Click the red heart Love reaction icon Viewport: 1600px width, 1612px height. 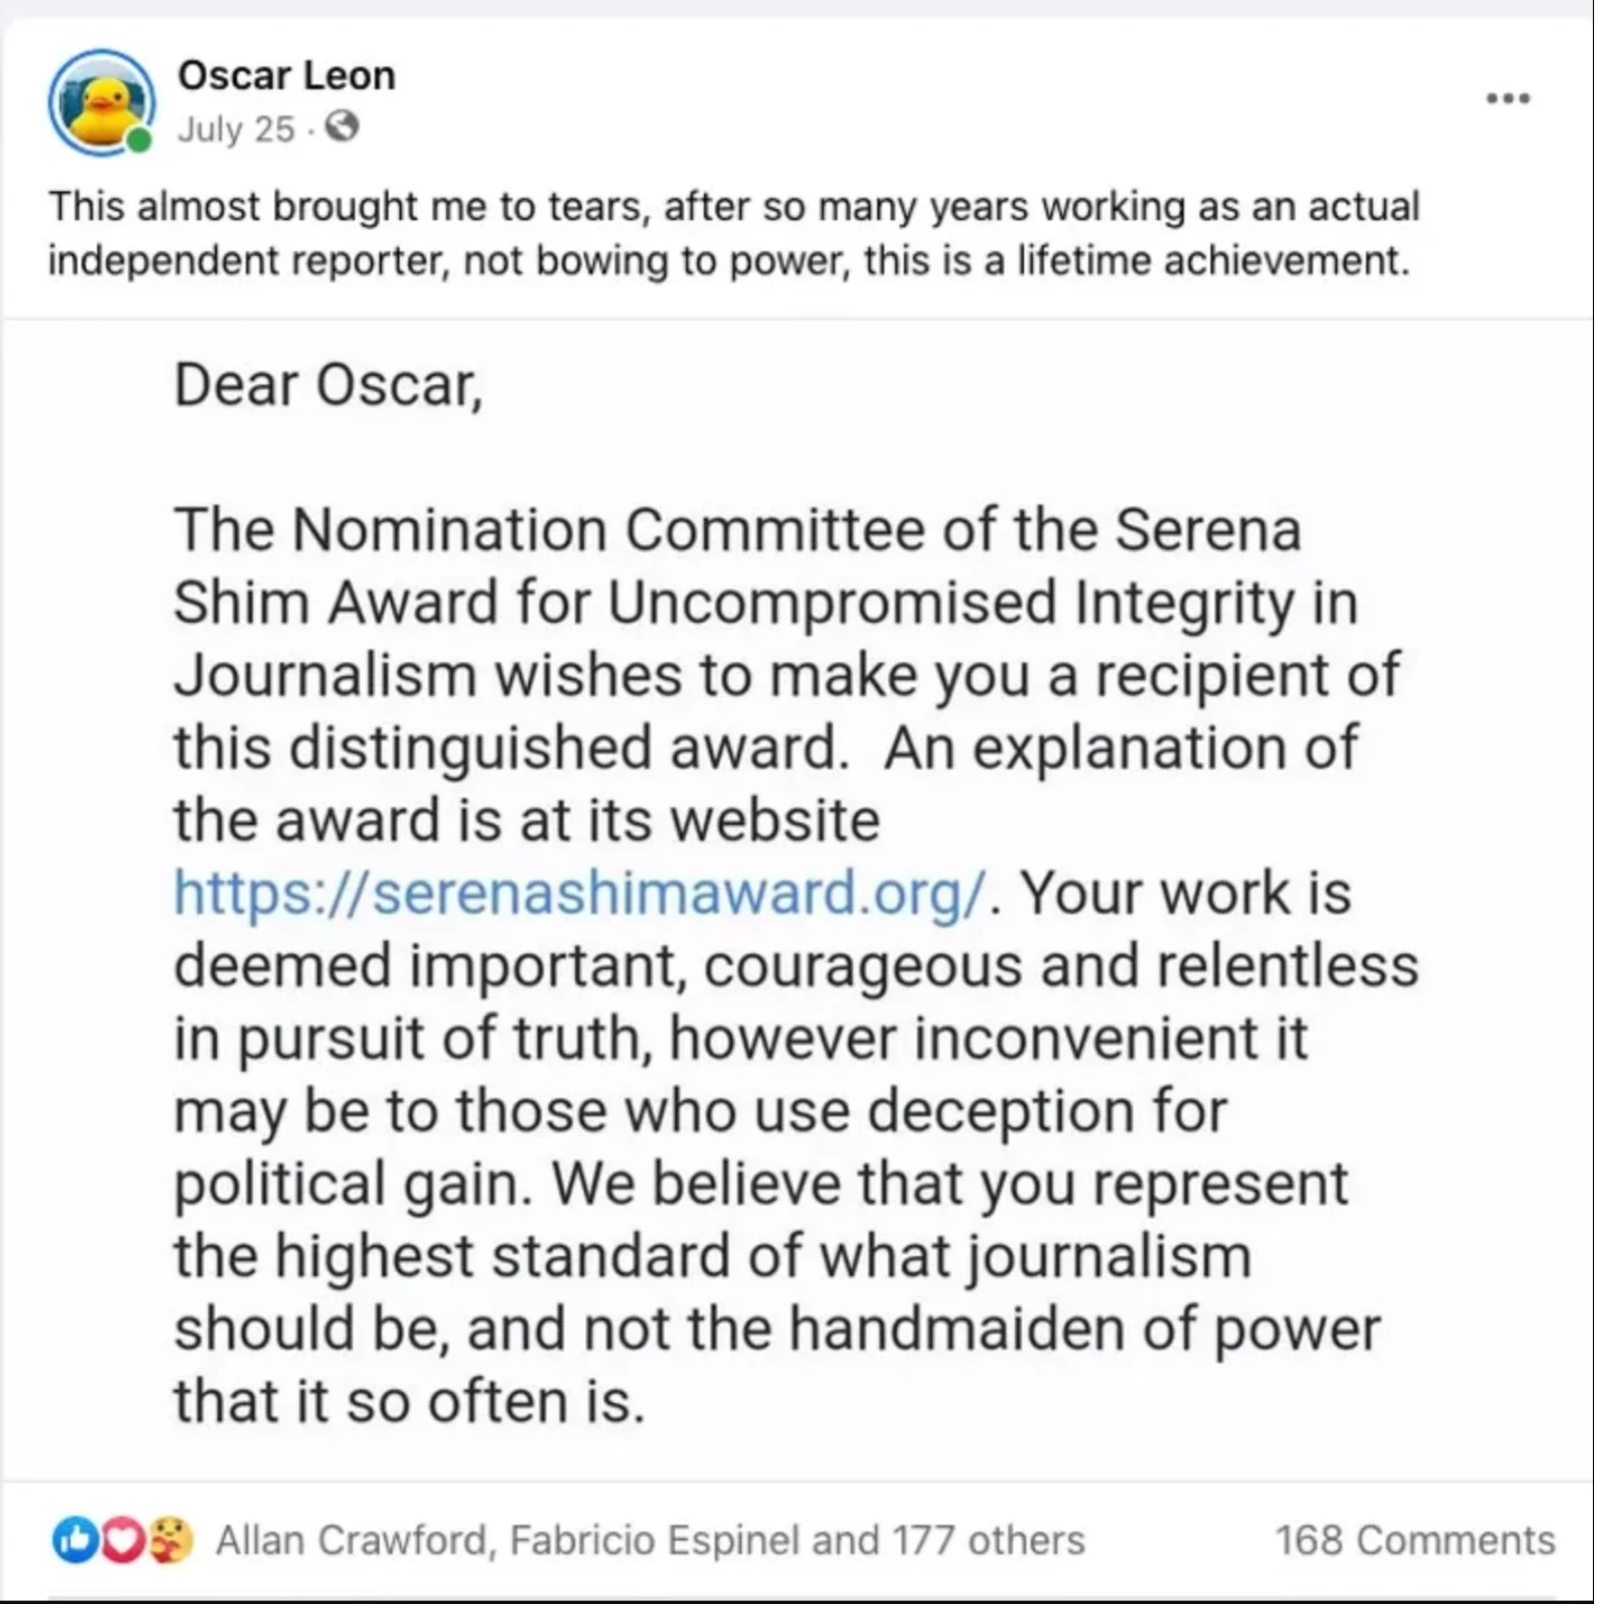pos(122,1541)
